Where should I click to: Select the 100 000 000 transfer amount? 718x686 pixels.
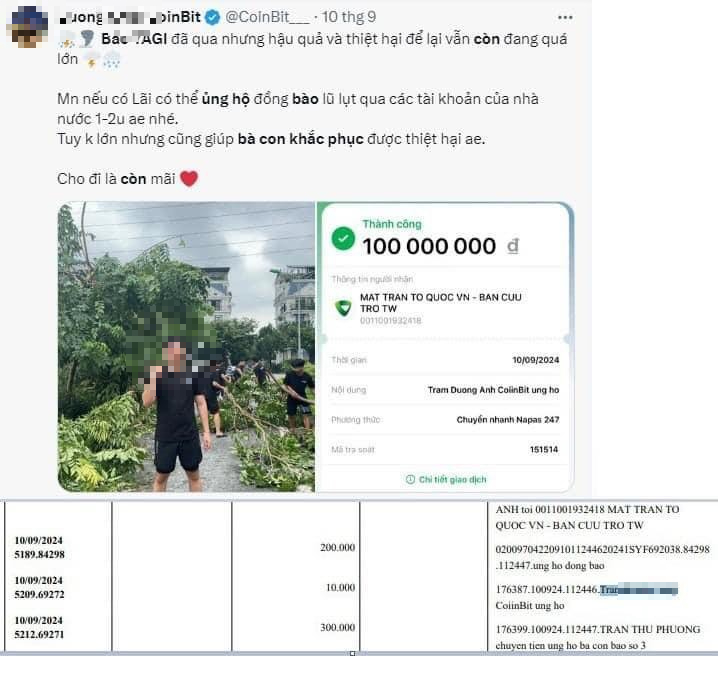[428, 246]
